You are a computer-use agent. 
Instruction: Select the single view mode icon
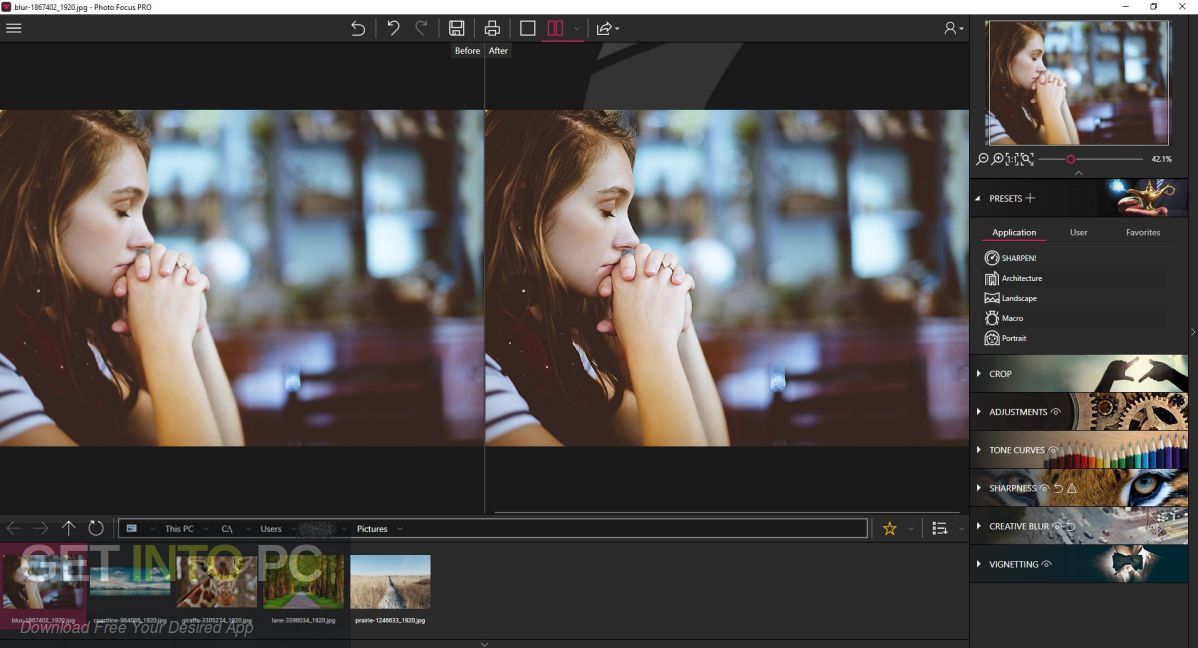[528, 28]
